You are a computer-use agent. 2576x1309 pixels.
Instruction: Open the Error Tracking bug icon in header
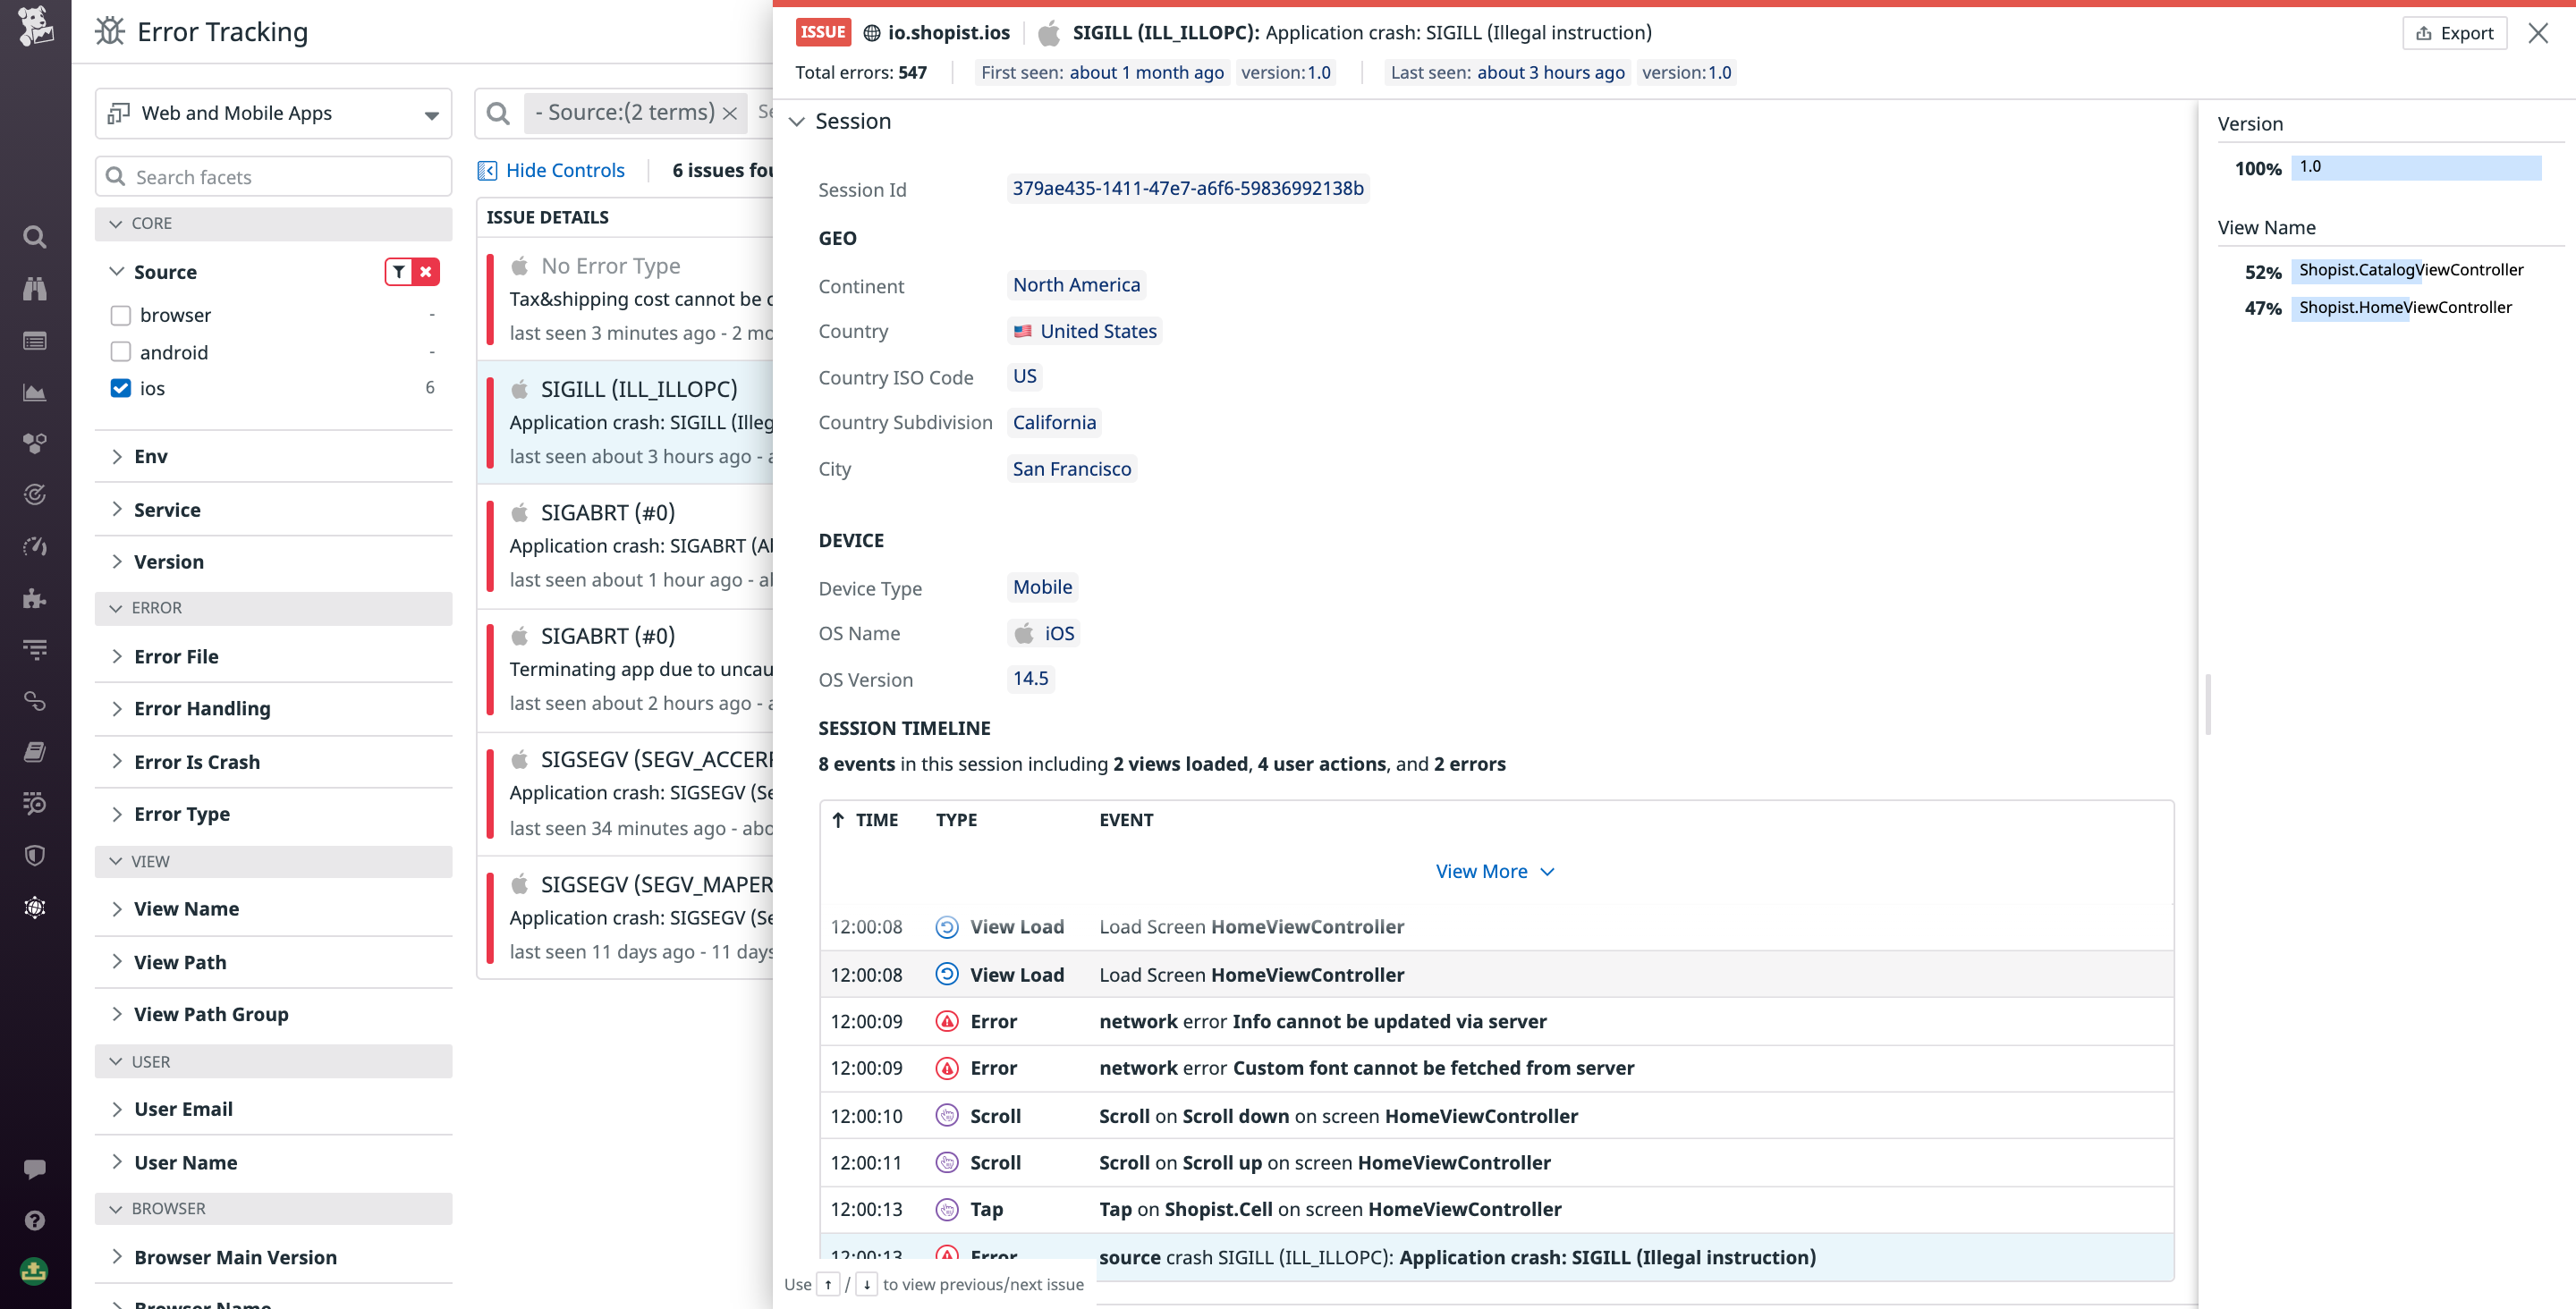pyautogui.click(x=110, y=31)
